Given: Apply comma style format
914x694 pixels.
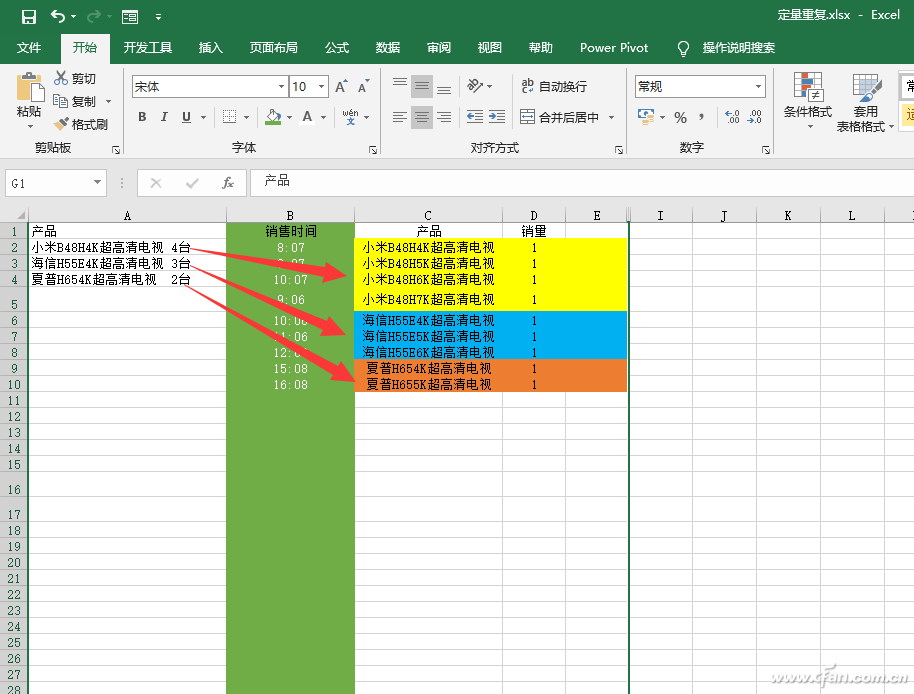Looking at the screenshot, I should pyautogui.click(x=701, y=117).
